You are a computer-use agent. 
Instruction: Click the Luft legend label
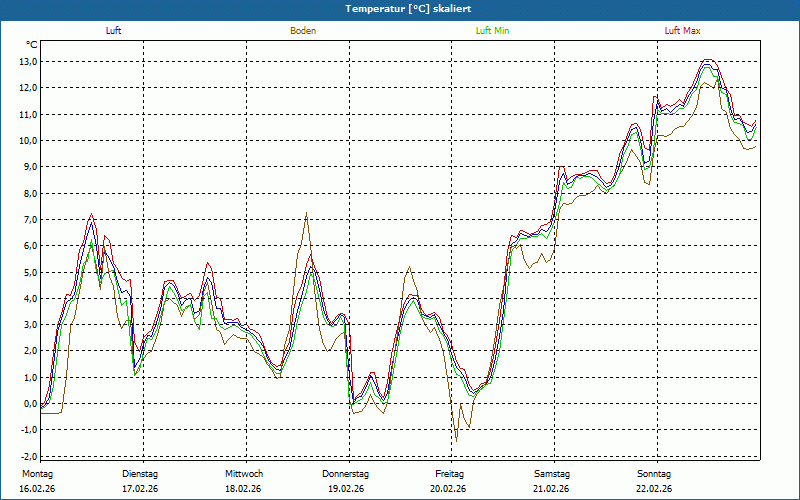point(114,31)
